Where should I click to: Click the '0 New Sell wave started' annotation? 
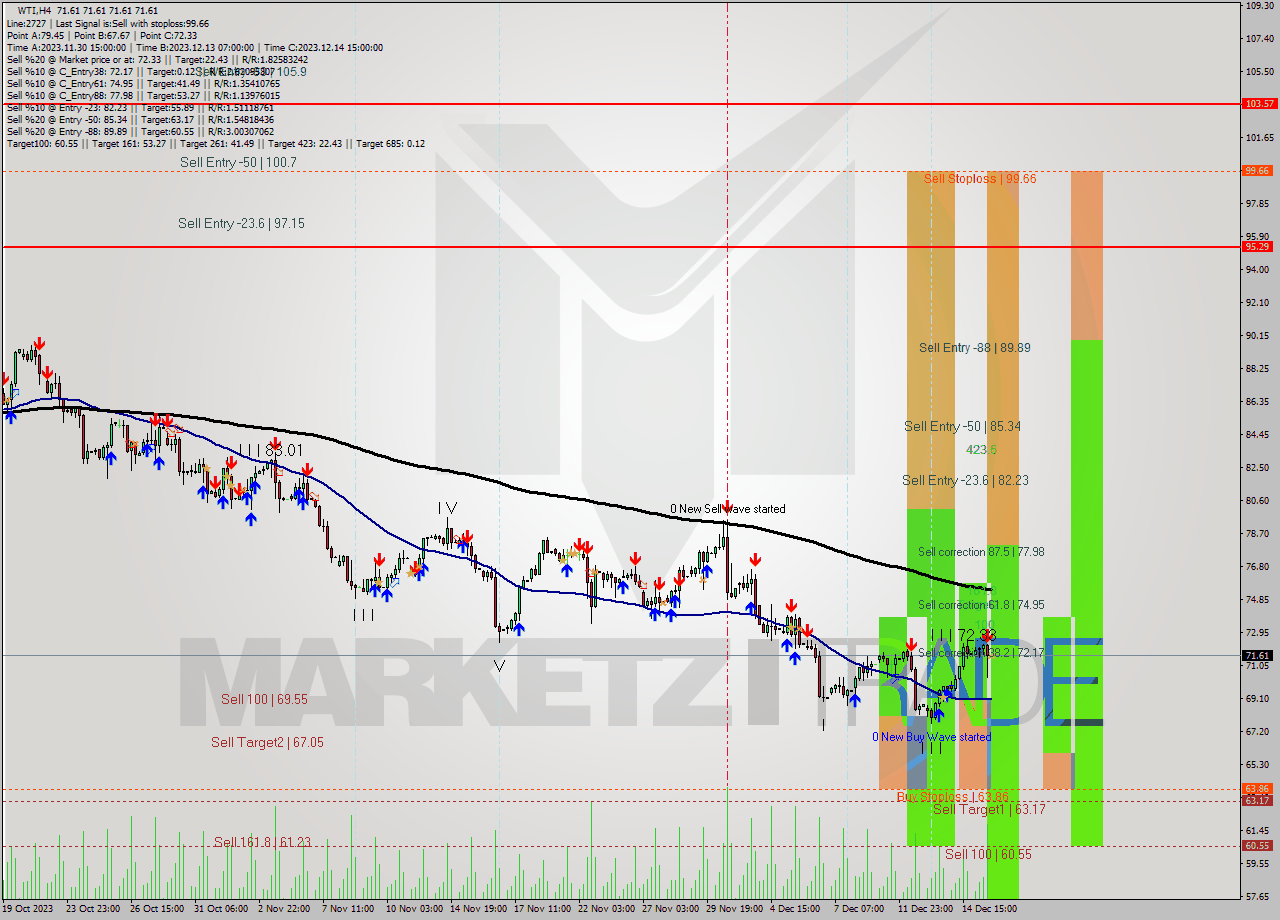pos(727,509)
